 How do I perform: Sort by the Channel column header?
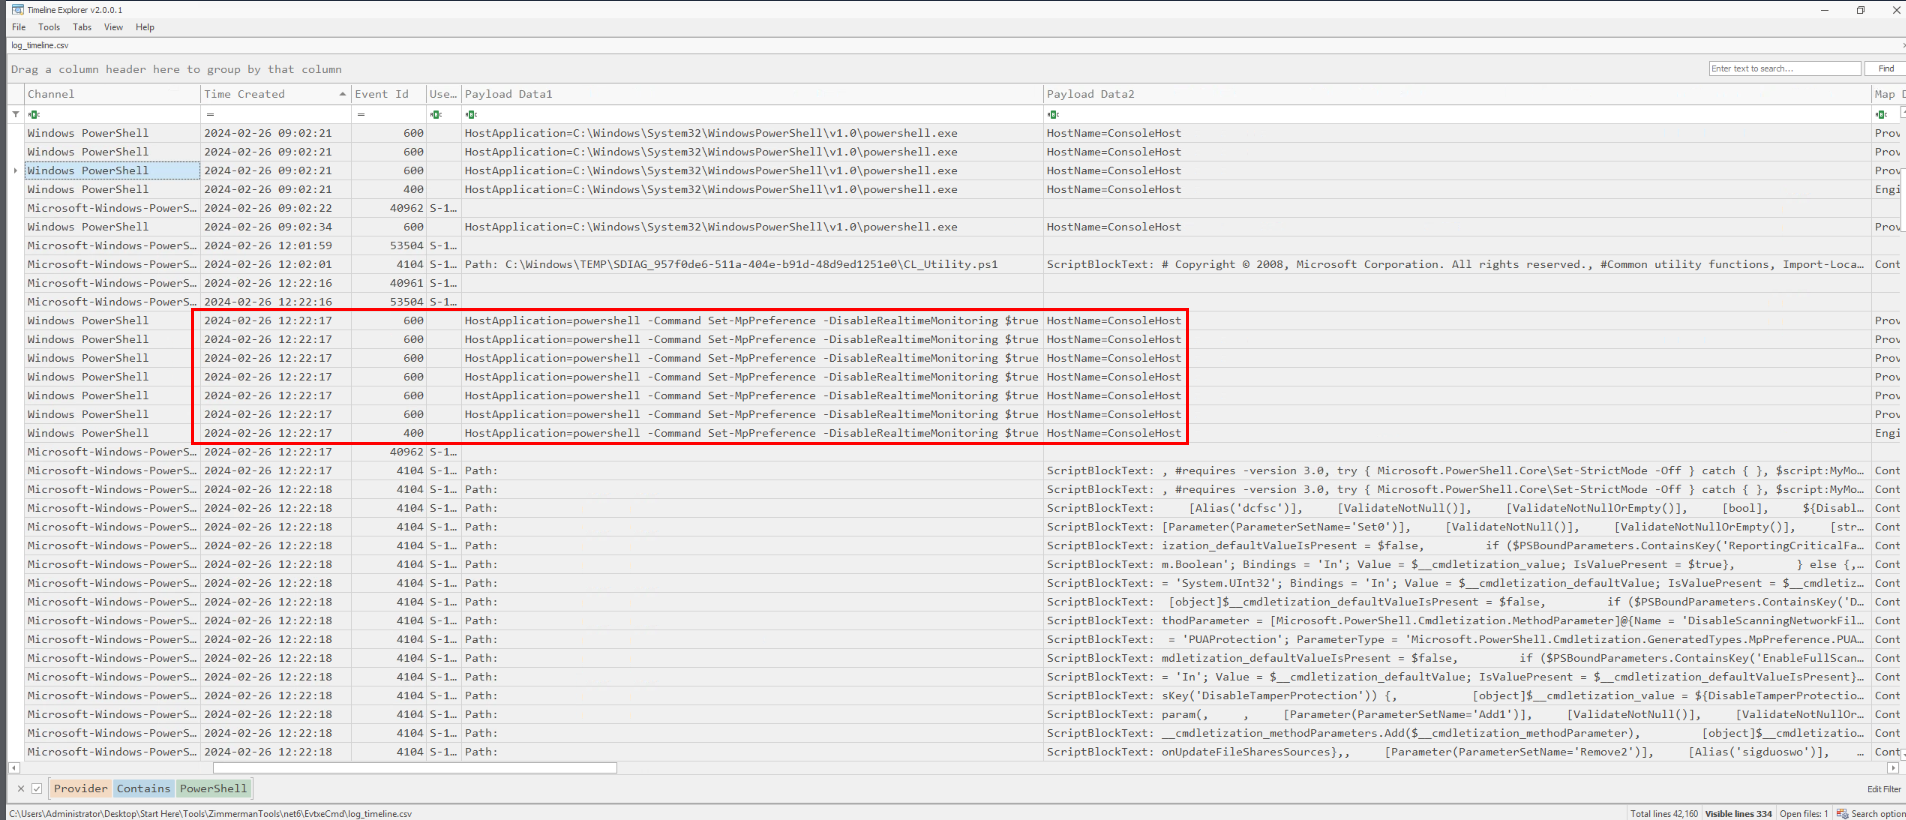point(113,94)
